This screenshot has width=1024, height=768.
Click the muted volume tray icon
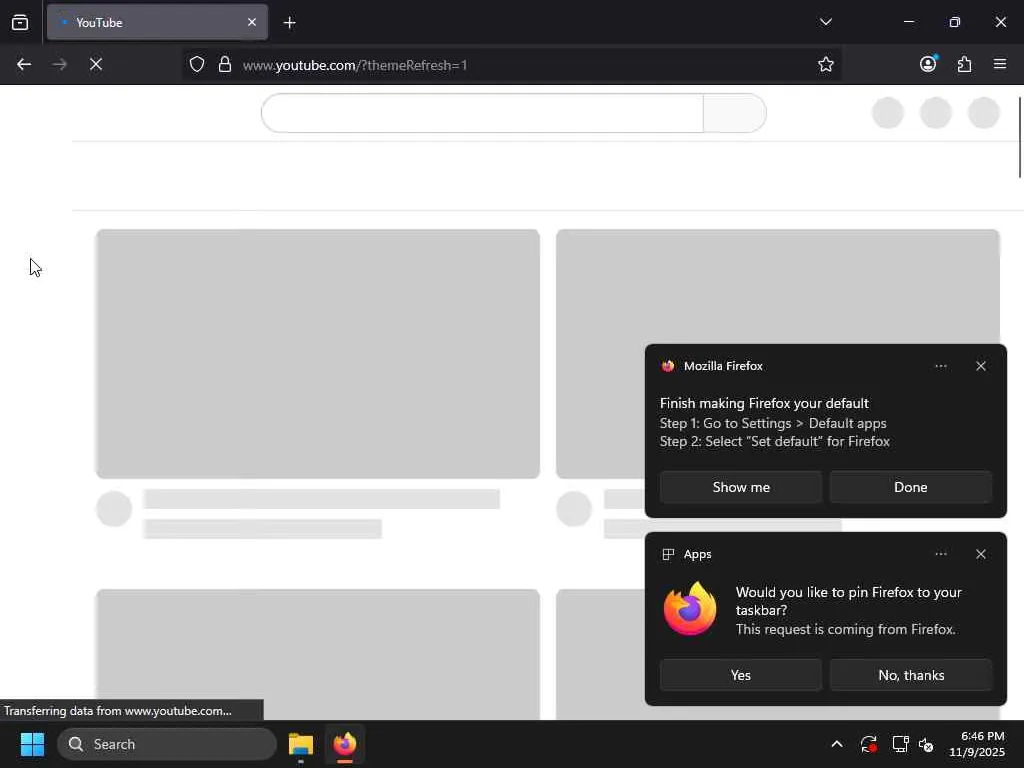click(926, 744)
